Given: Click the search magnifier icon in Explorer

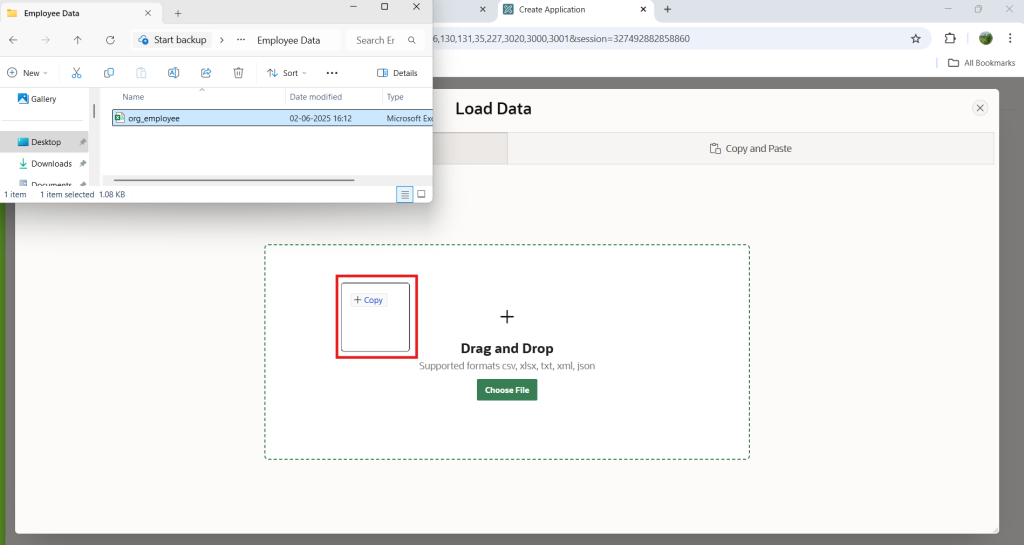Looking at the screenshot, I should [411, 40].
